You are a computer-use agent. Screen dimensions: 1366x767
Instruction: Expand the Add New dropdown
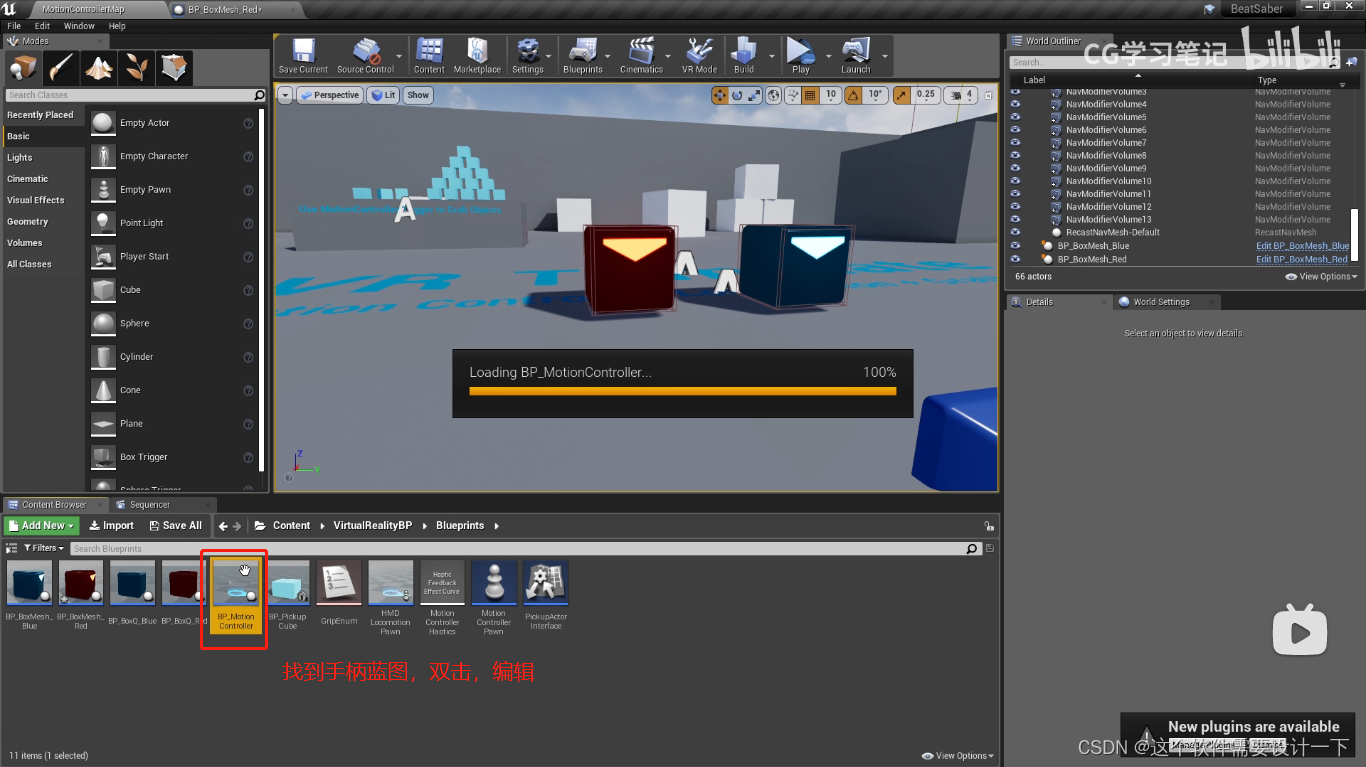coord(41,525)
